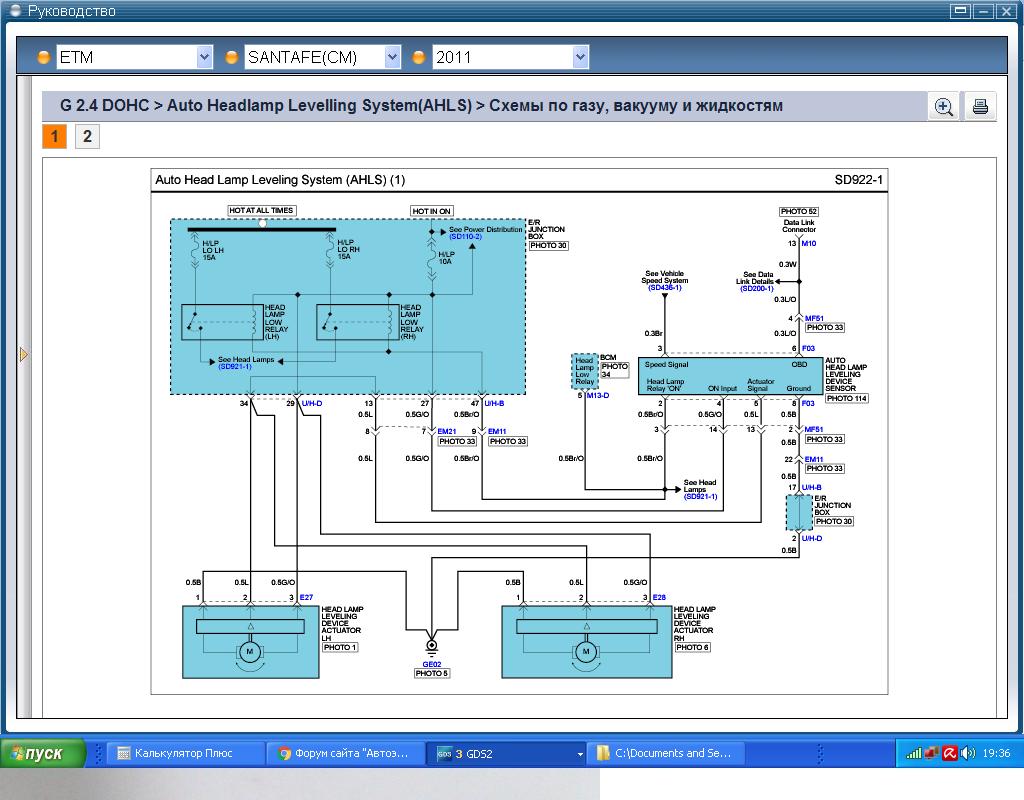Open PHOTO 6 for actuator RH
Screen dimensions: 1024x800
click(x=692, y=647)
